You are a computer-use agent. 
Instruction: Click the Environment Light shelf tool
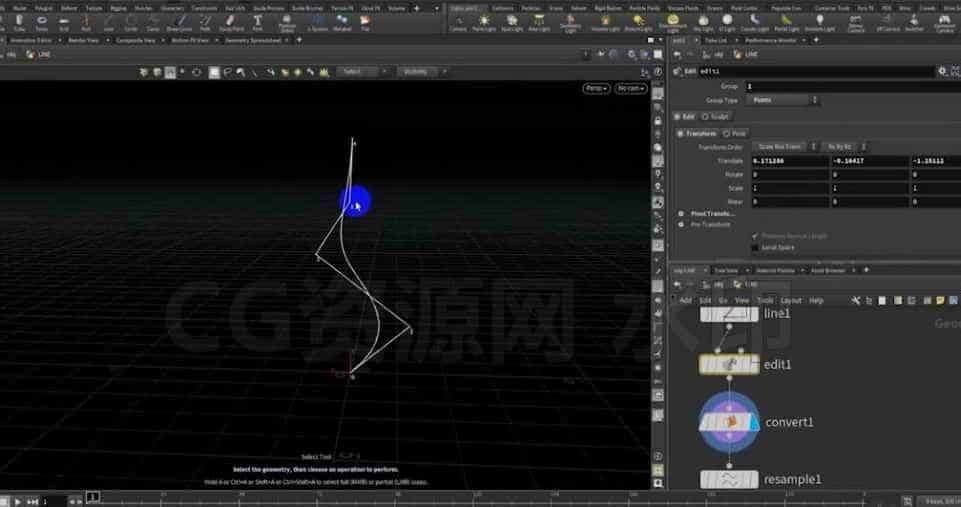click(672, 23)
